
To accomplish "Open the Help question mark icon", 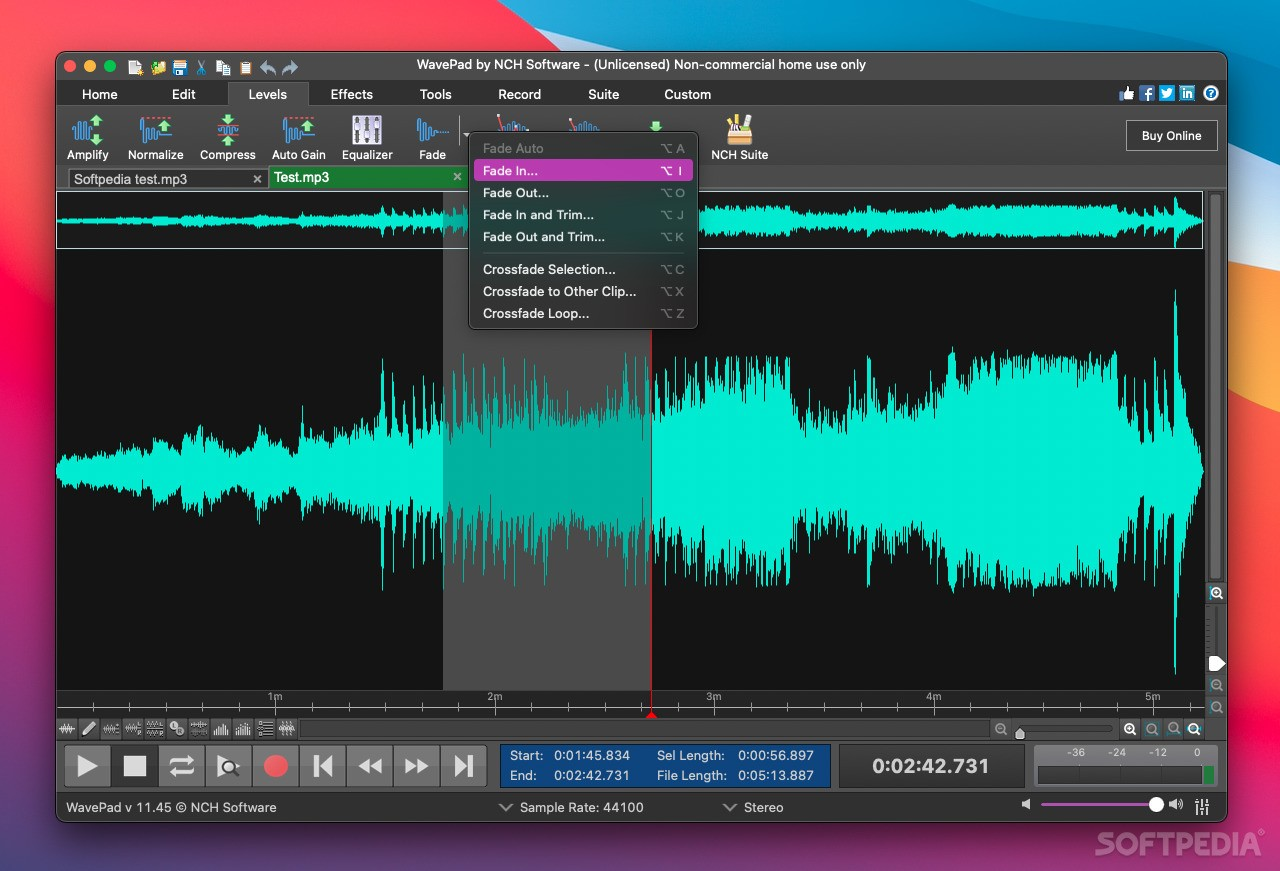I will (x=1211, y=93).
